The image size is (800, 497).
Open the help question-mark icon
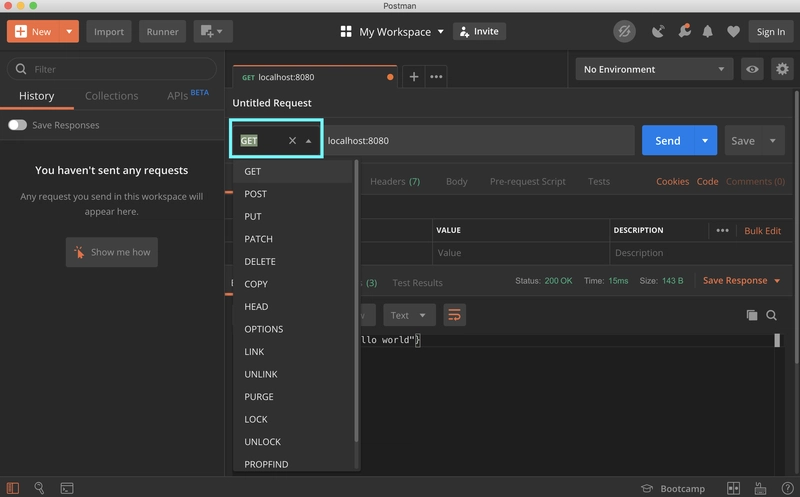(x=787, y=488)
